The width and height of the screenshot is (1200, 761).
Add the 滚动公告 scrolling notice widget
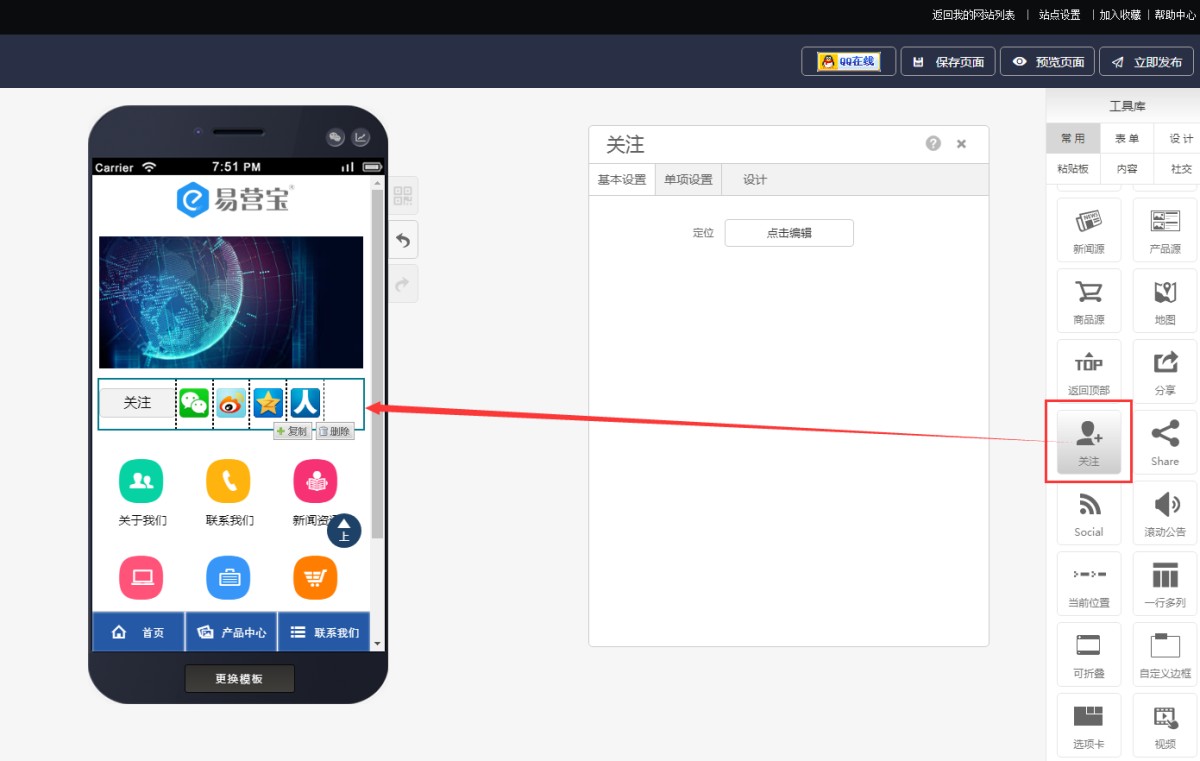click(x=1165, y=513)
